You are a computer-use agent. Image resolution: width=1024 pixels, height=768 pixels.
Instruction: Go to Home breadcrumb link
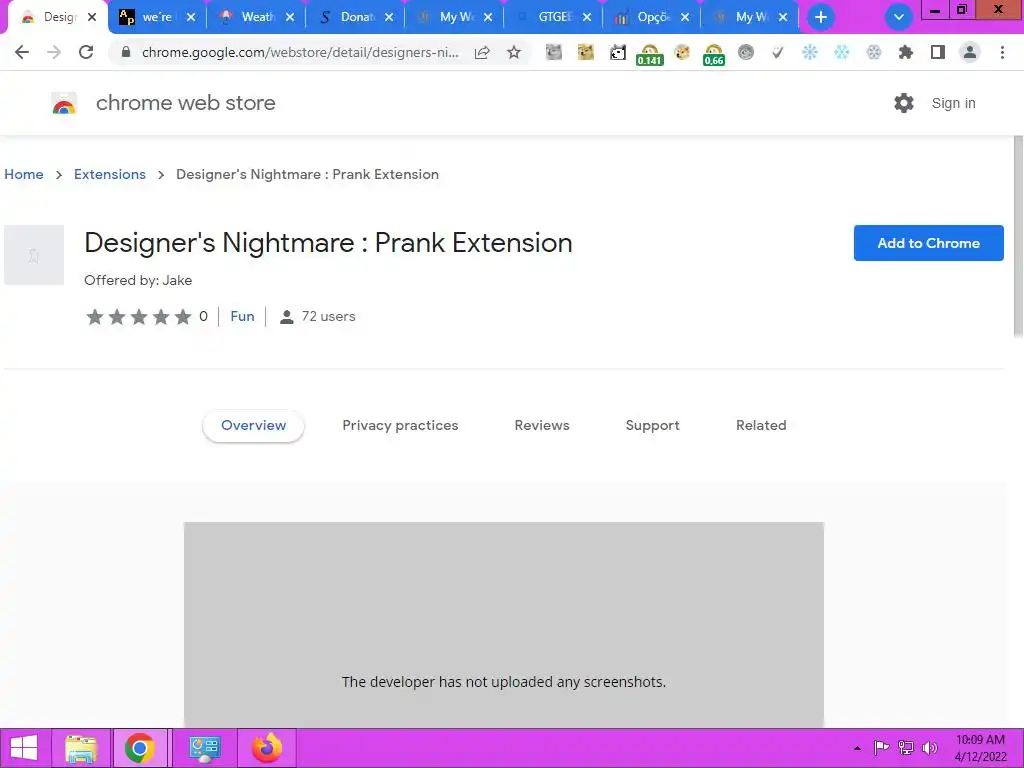coord(24,174)
